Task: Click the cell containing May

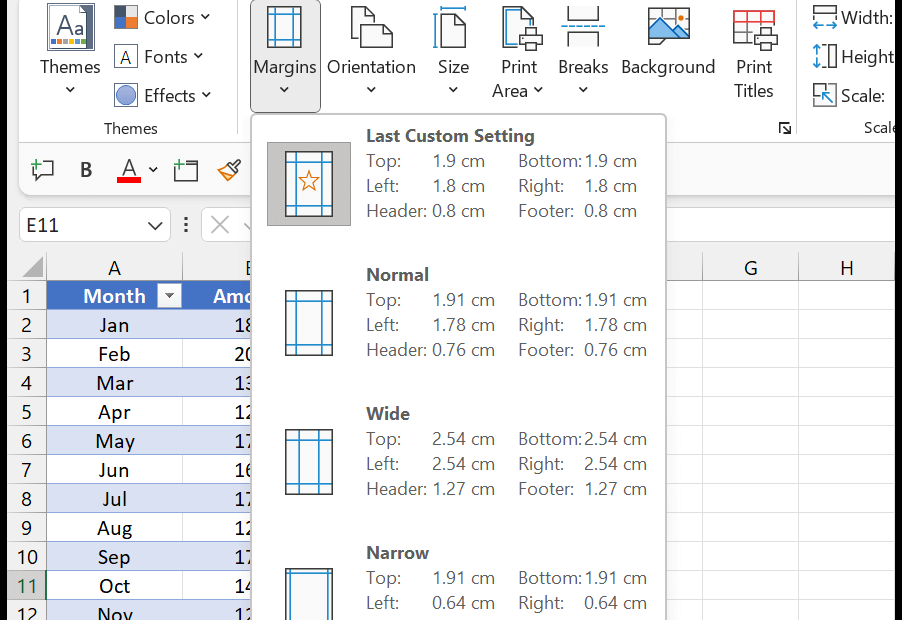Action: click(x=114, y=441)
